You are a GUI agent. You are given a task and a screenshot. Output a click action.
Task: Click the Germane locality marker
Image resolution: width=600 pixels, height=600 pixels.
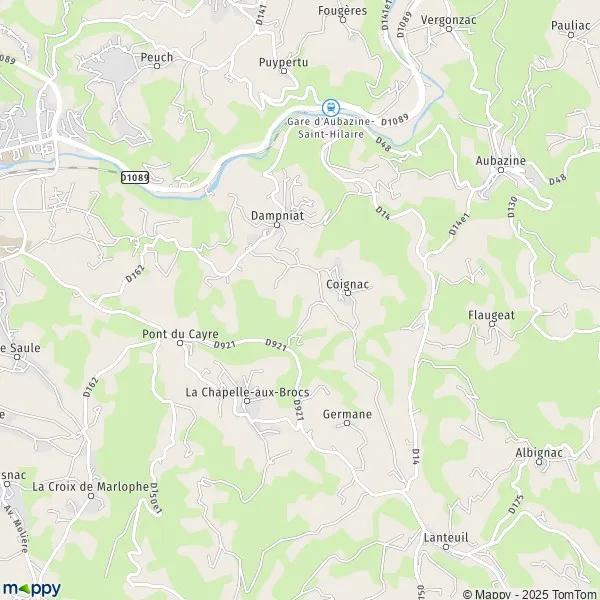(347, 423)
